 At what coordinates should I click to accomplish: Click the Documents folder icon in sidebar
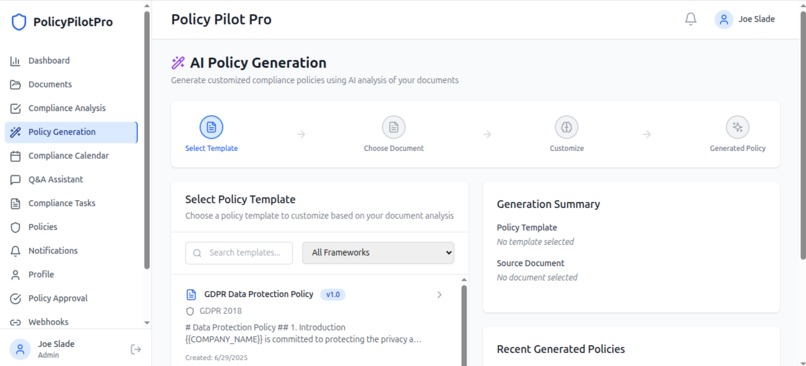(x=15, y=85)
